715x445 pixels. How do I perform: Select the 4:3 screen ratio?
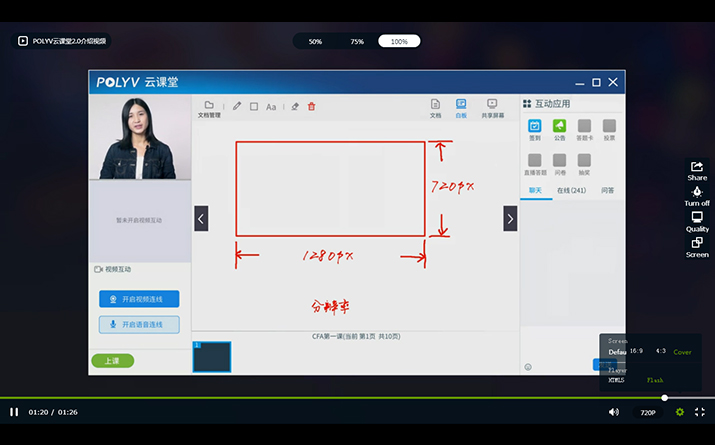tap(660, 352)
